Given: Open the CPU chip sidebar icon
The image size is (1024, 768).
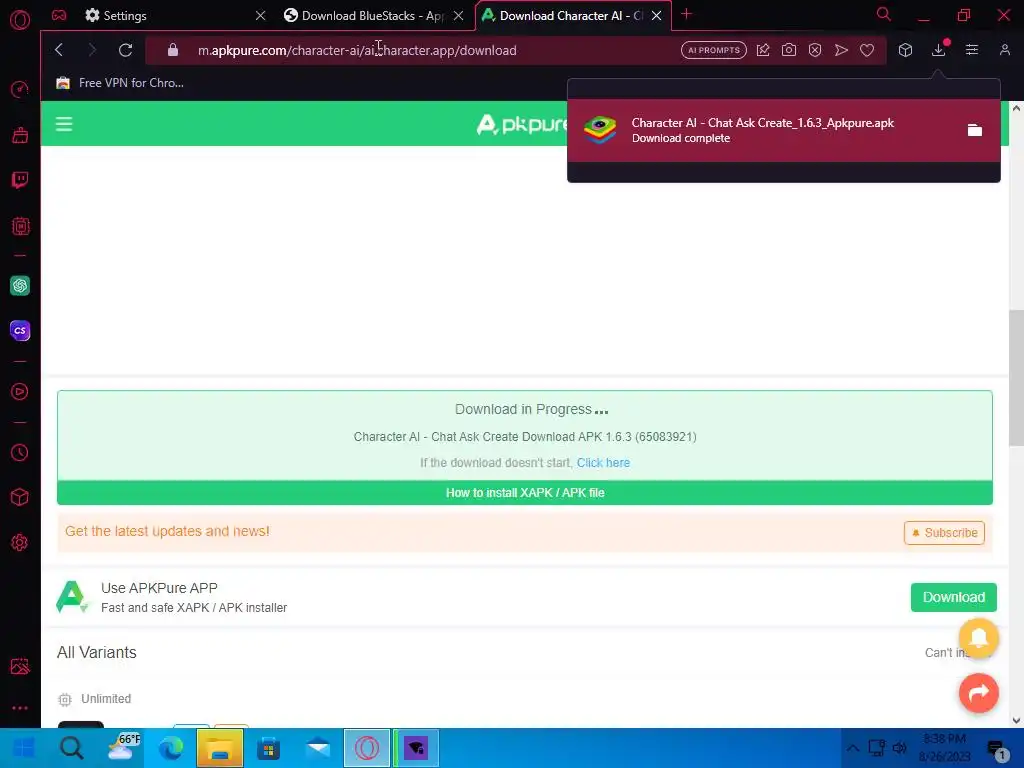Looking at the screenshot, I should click(20, 226).
